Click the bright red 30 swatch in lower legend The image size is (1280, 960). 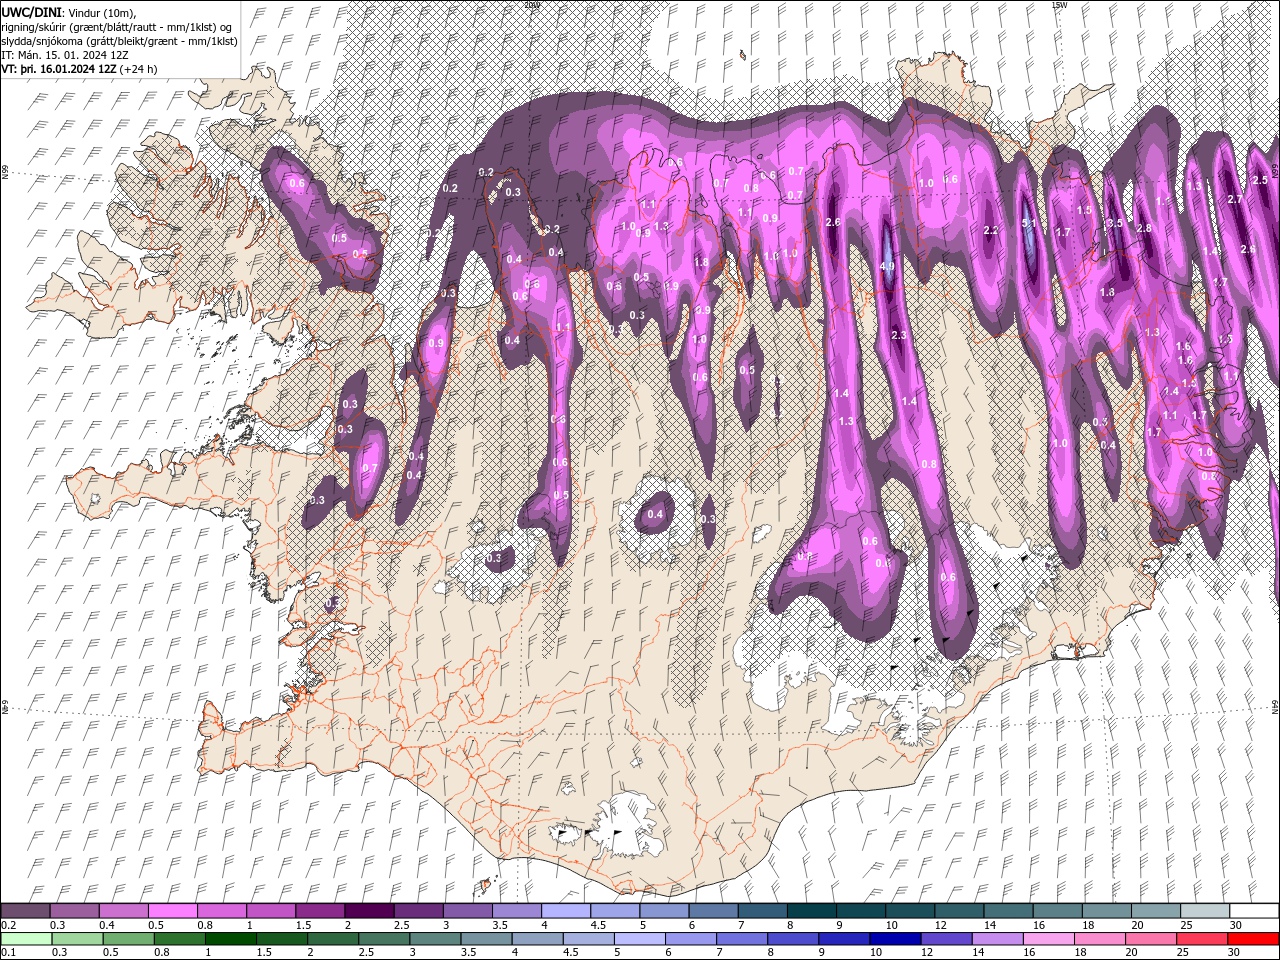[x=1252, y=939]
